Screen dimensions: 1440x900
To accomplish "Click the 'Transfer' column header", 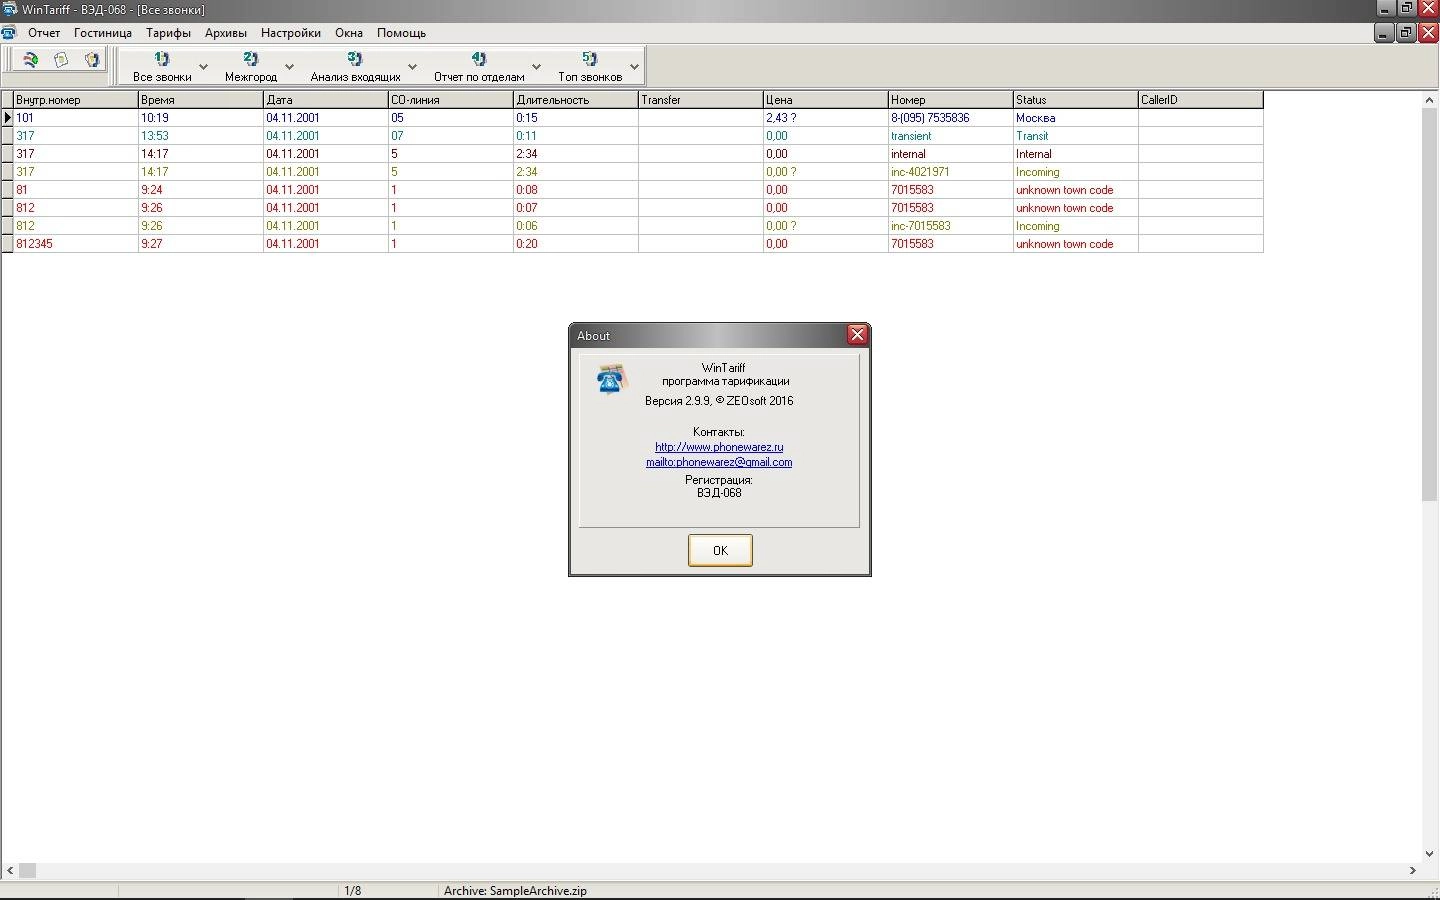I will (700, 100).
